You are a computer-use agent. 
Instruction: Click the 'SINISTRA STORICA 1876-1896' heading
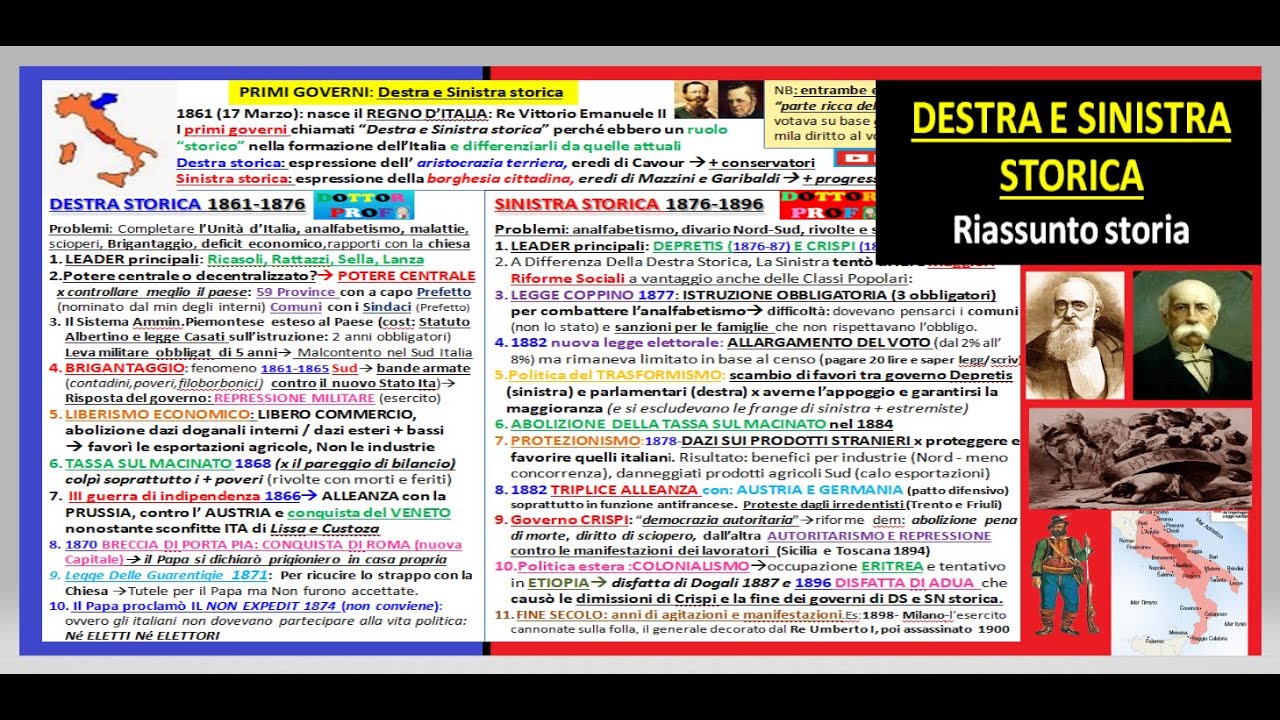628,204
